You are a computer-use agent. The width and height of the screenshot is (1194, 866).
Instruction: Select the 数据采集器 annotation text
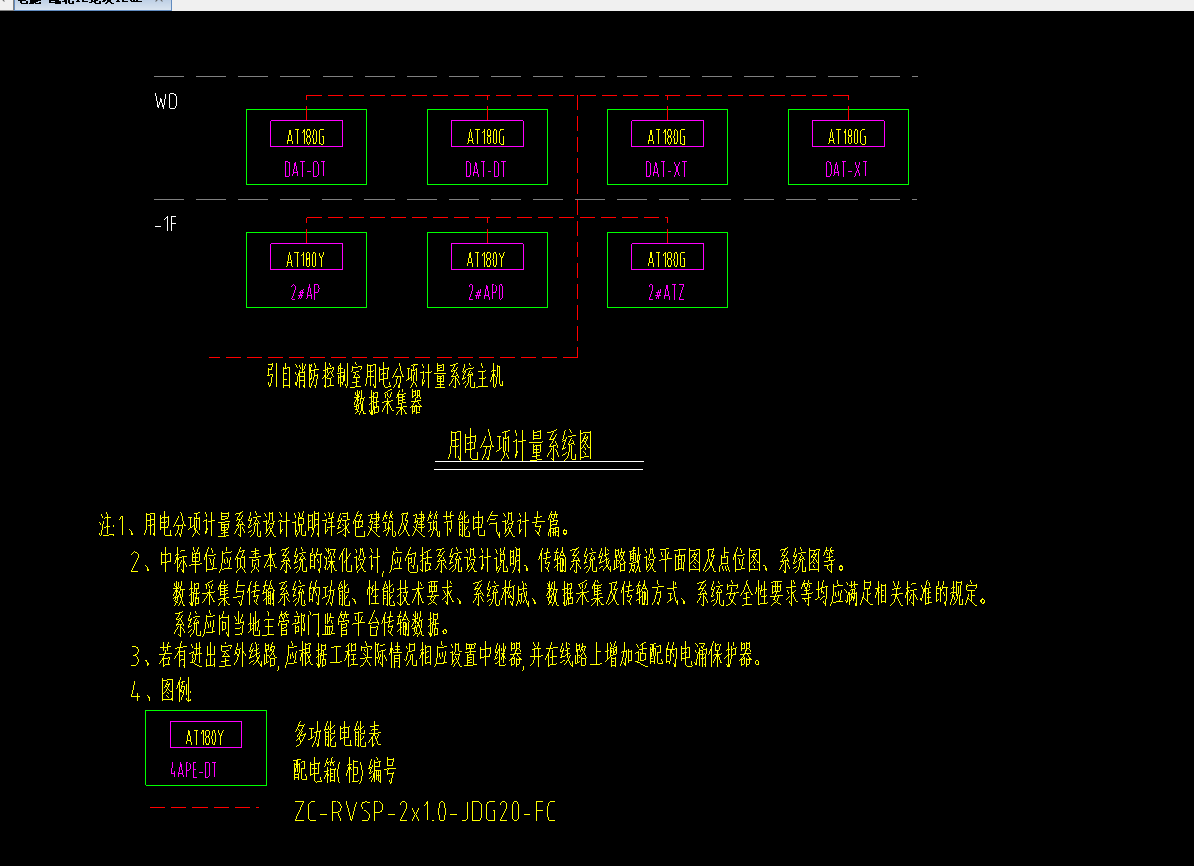tap(388, 402)
